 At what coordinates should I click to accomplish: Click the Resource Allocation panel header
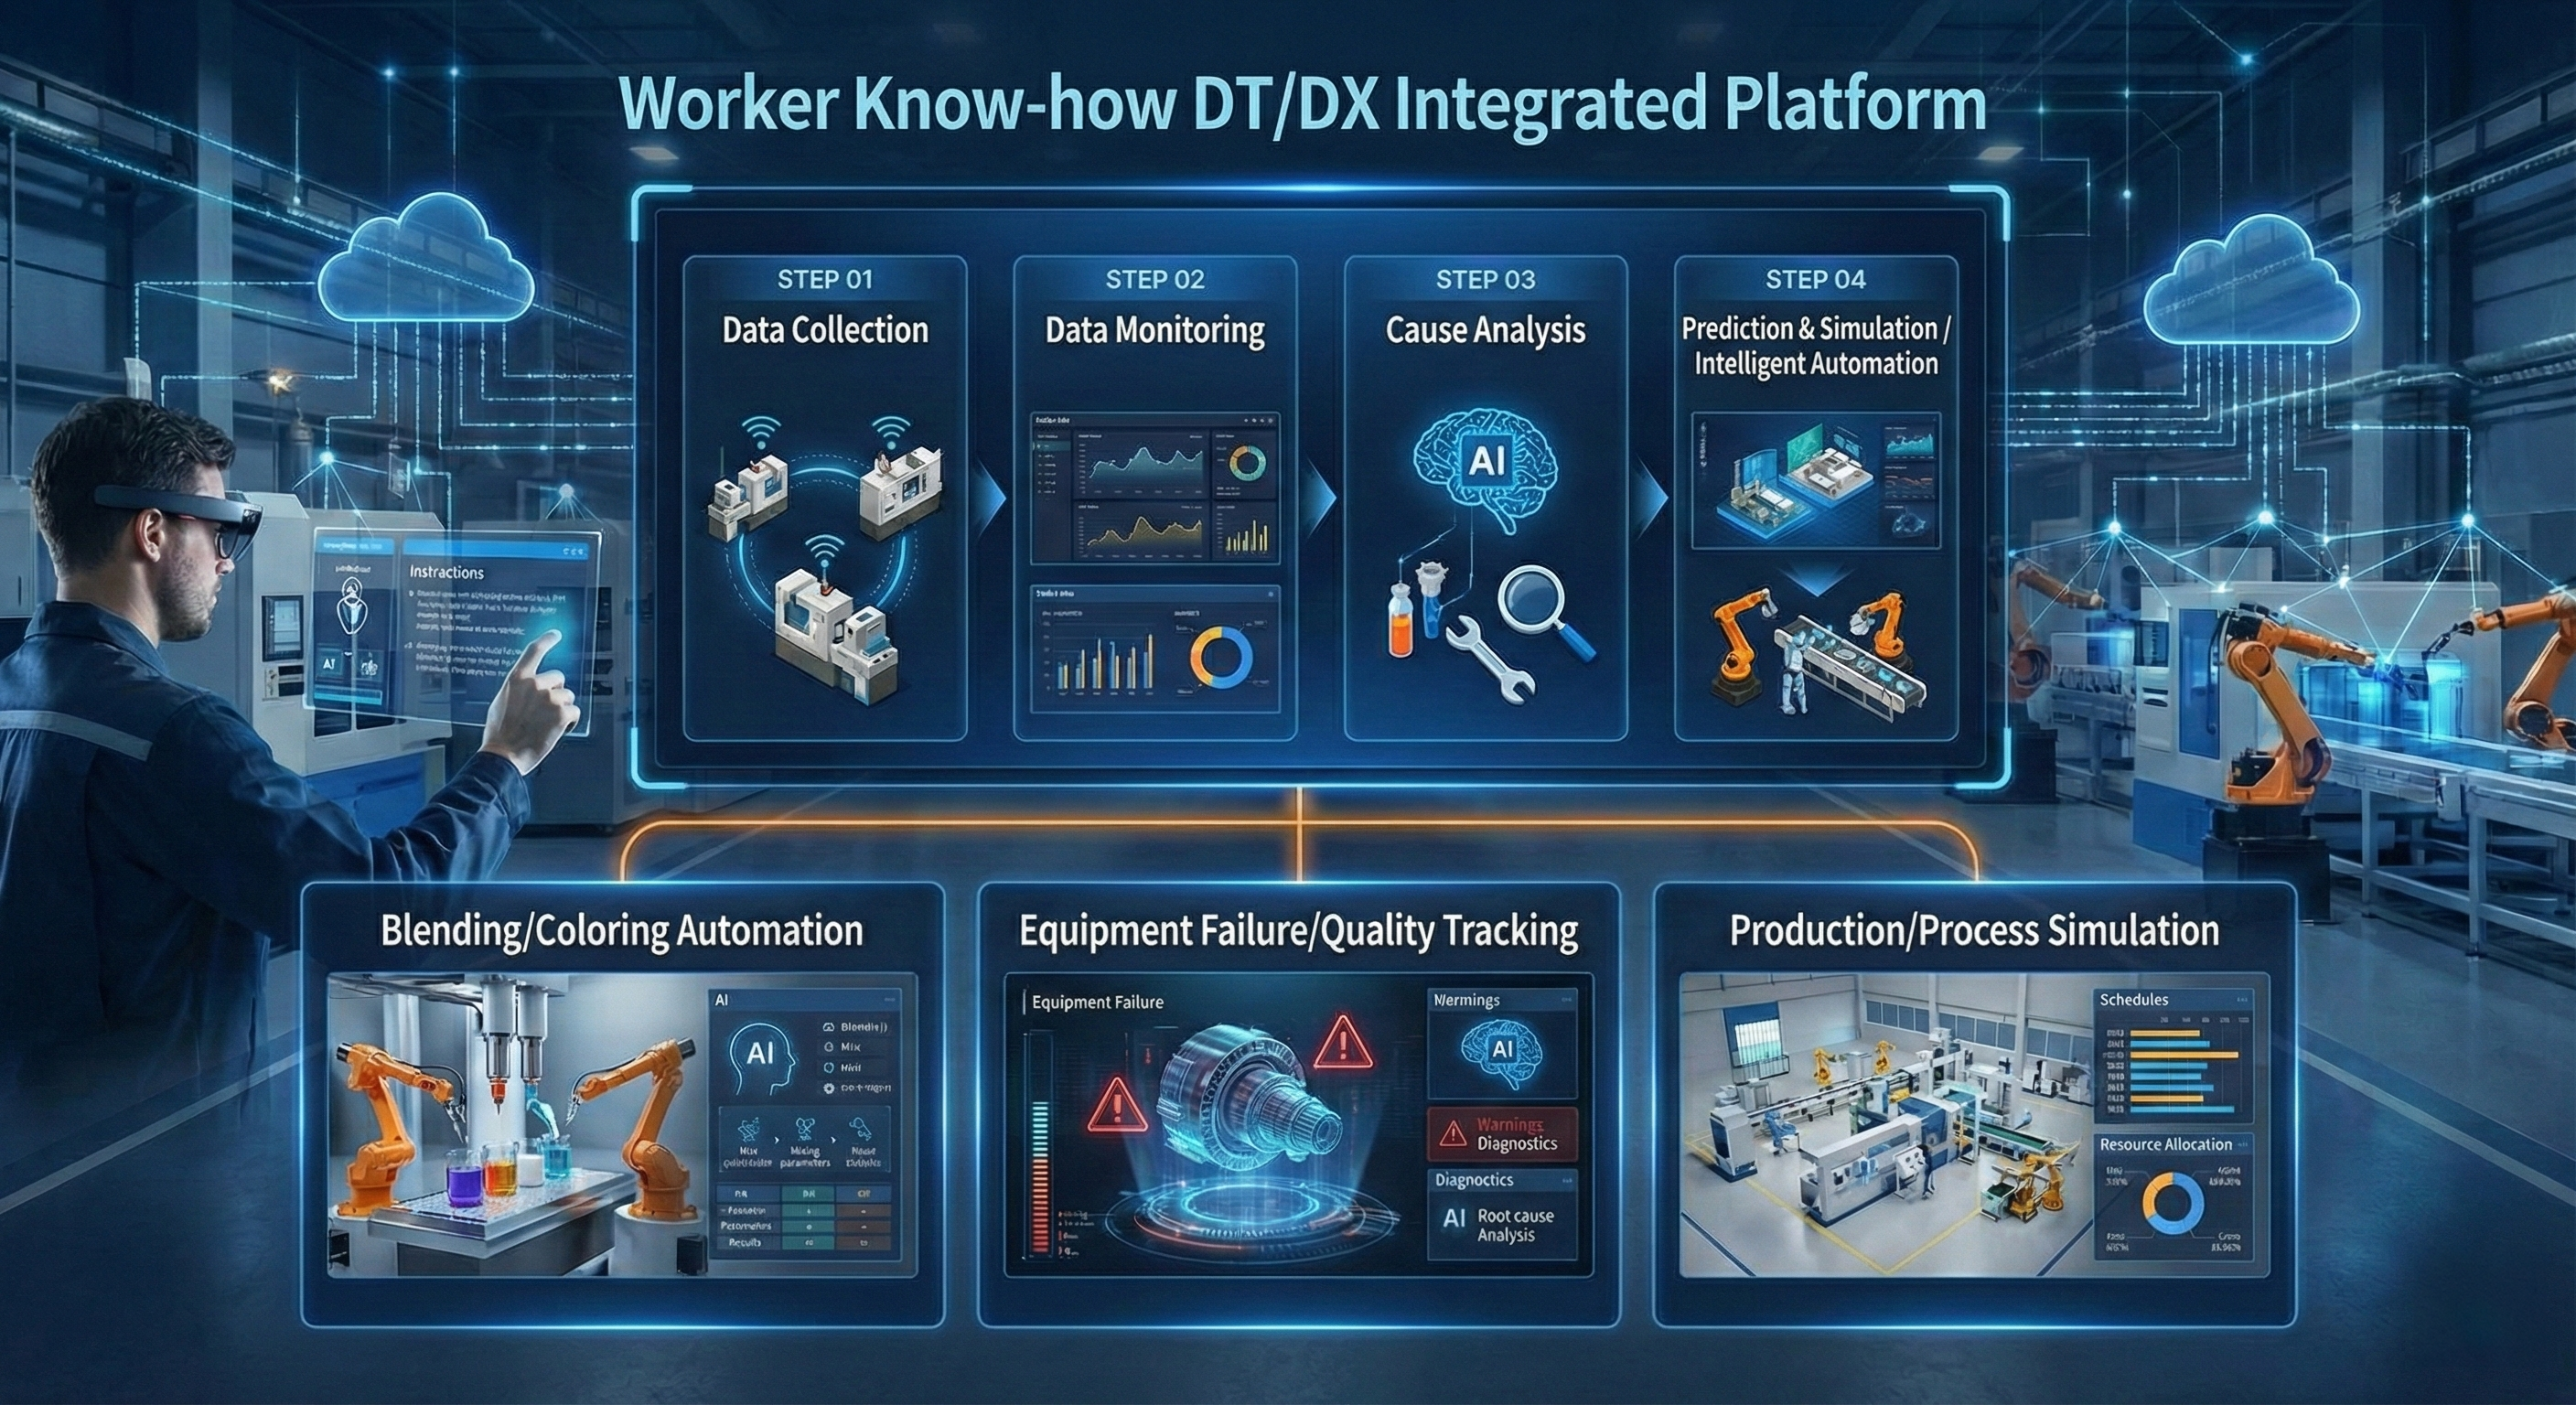[x=2173, y=1145]
